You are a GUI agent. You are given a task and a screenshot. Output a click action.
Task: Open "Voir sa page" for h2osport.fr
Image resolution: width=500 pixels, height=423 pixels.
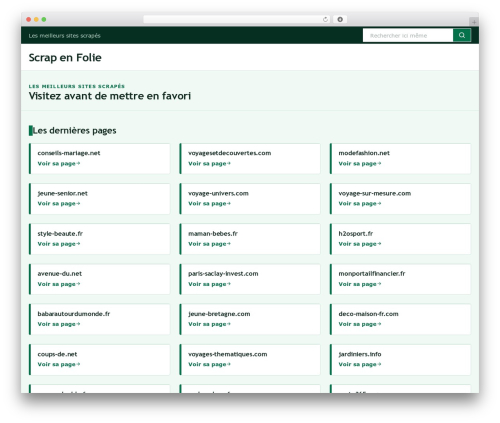click(x=360, y=244)
